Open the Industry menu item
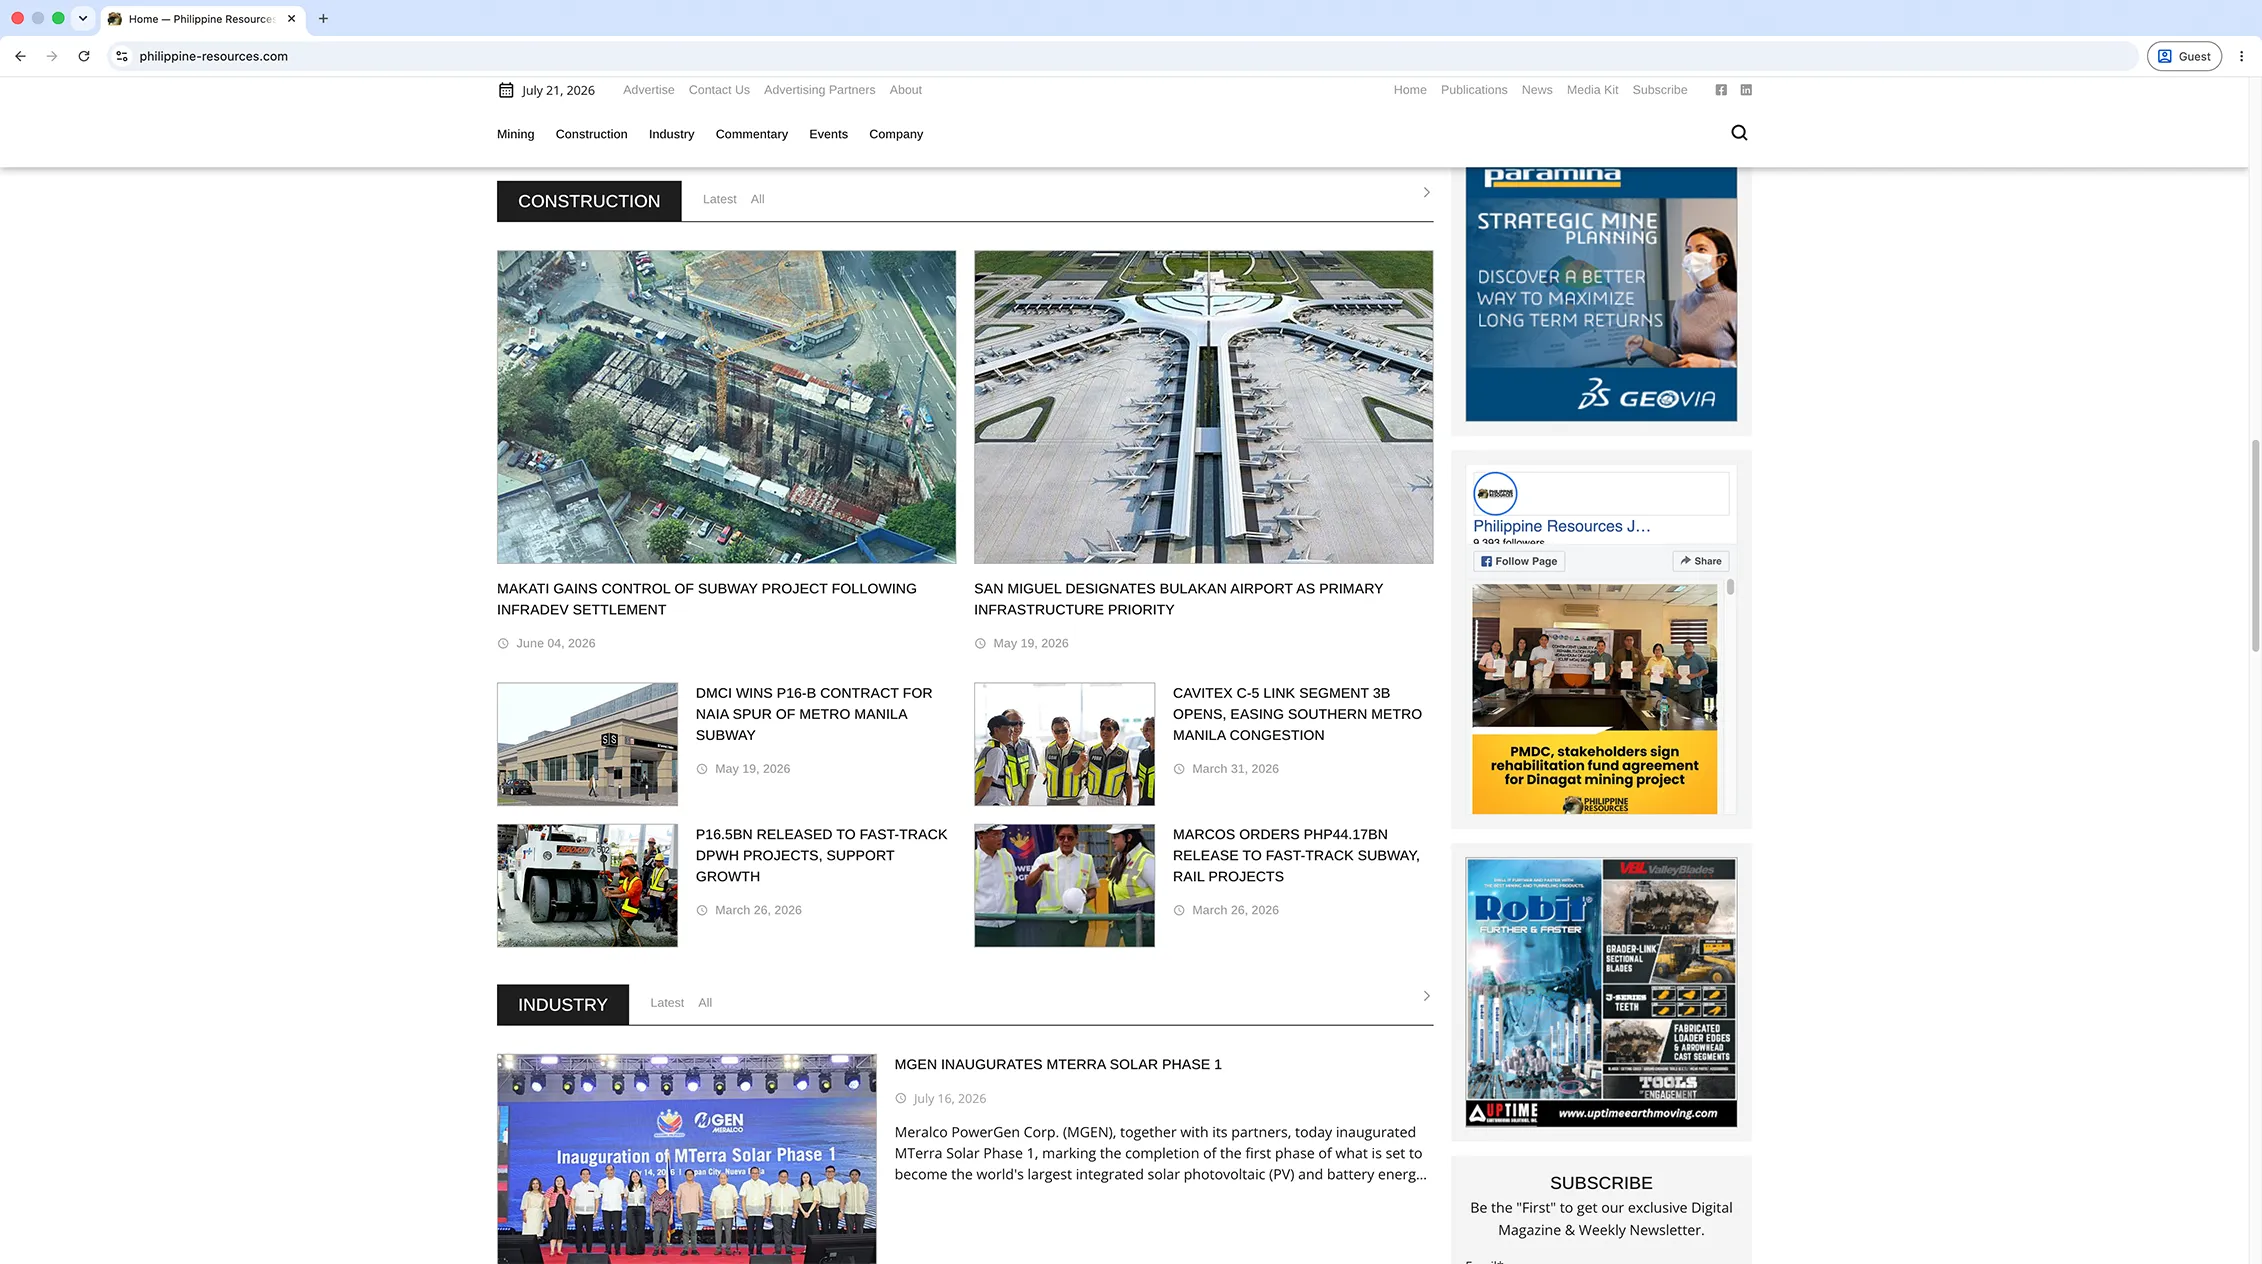This screenshot has height=1264, width=2262. coord(671,134)
